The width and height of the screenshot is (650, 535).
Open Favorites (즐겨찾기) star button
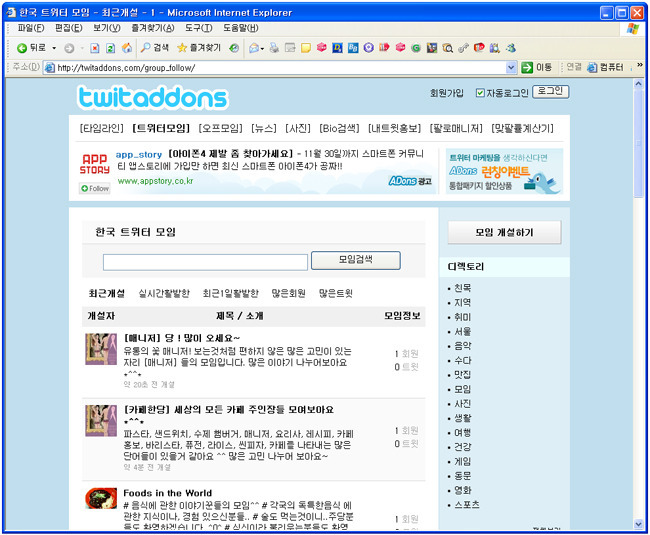[199, 48]
